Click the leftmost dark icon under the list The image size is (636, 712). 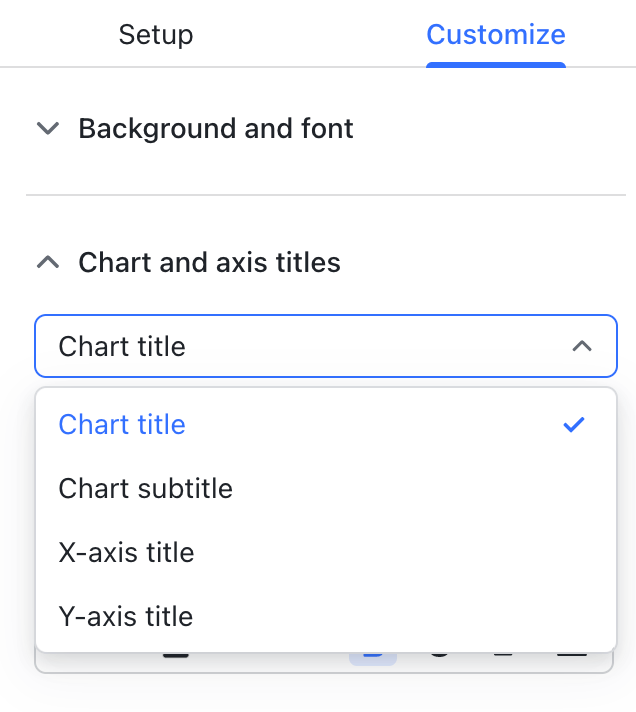coord(176,657)
